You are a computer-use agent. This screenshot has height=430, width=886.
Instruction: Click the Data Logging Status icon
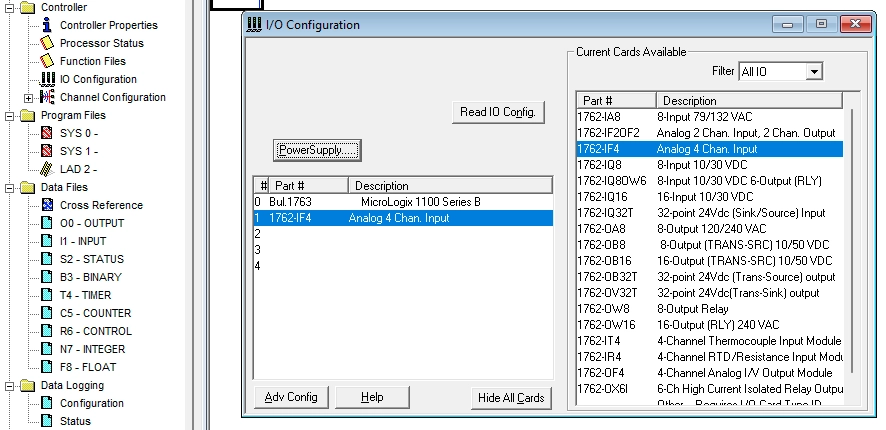tap(47, 422)
